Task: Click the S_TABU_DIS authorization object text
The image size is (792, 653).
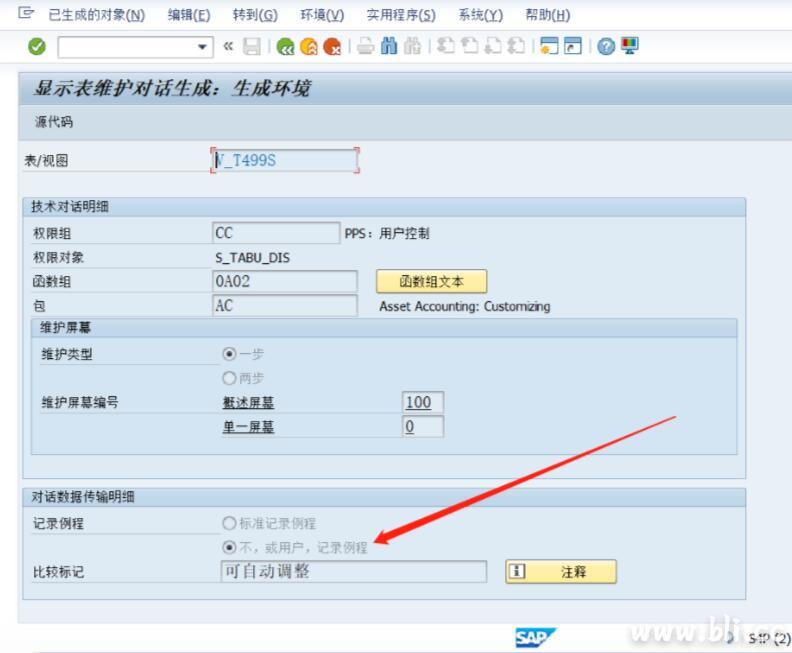Action: pos(253,258)
